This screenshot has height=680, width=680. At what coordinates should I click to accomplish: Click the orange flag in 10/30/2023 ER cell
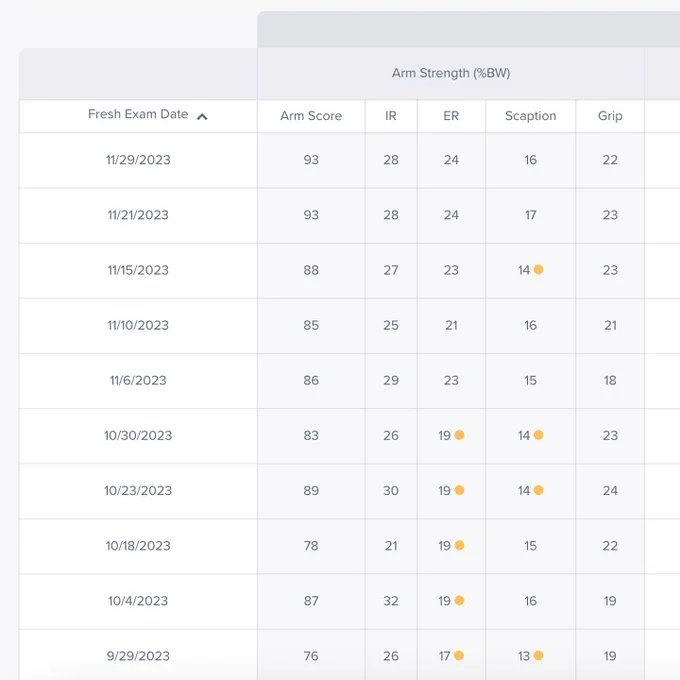coord(459,435)
